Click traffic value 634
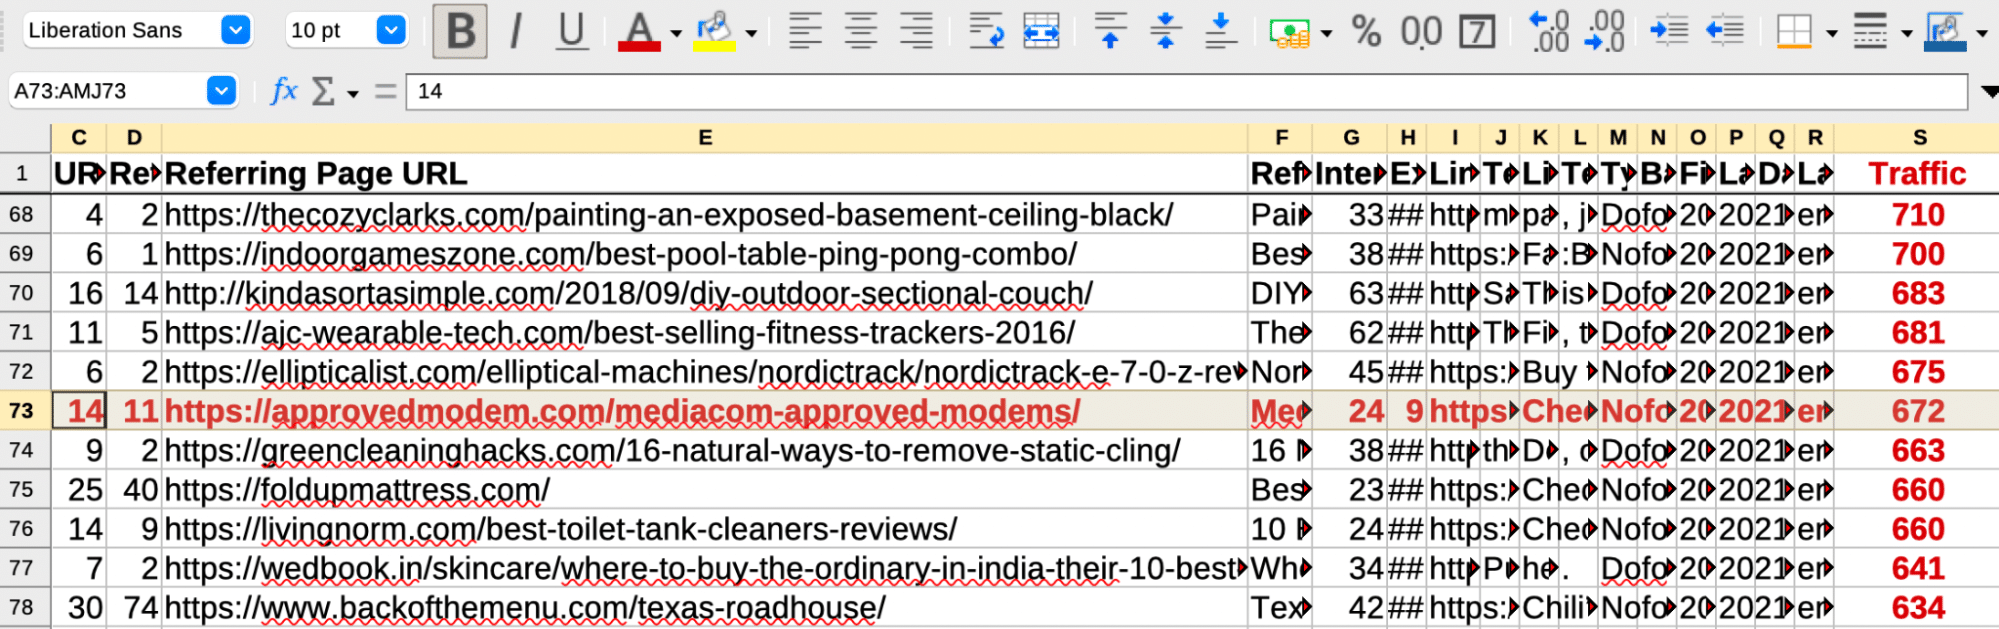This screenshot has height=629, width=1999. pyautogui.click(x=1917, y=608)
